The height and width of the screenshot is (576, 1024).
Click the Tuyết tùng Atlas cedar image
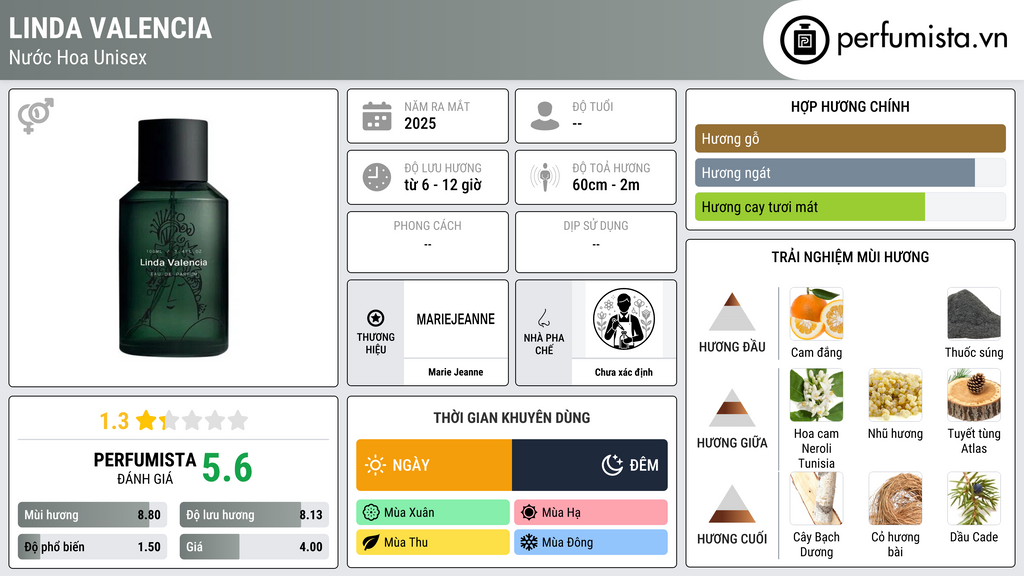click(x=974, y=395)
